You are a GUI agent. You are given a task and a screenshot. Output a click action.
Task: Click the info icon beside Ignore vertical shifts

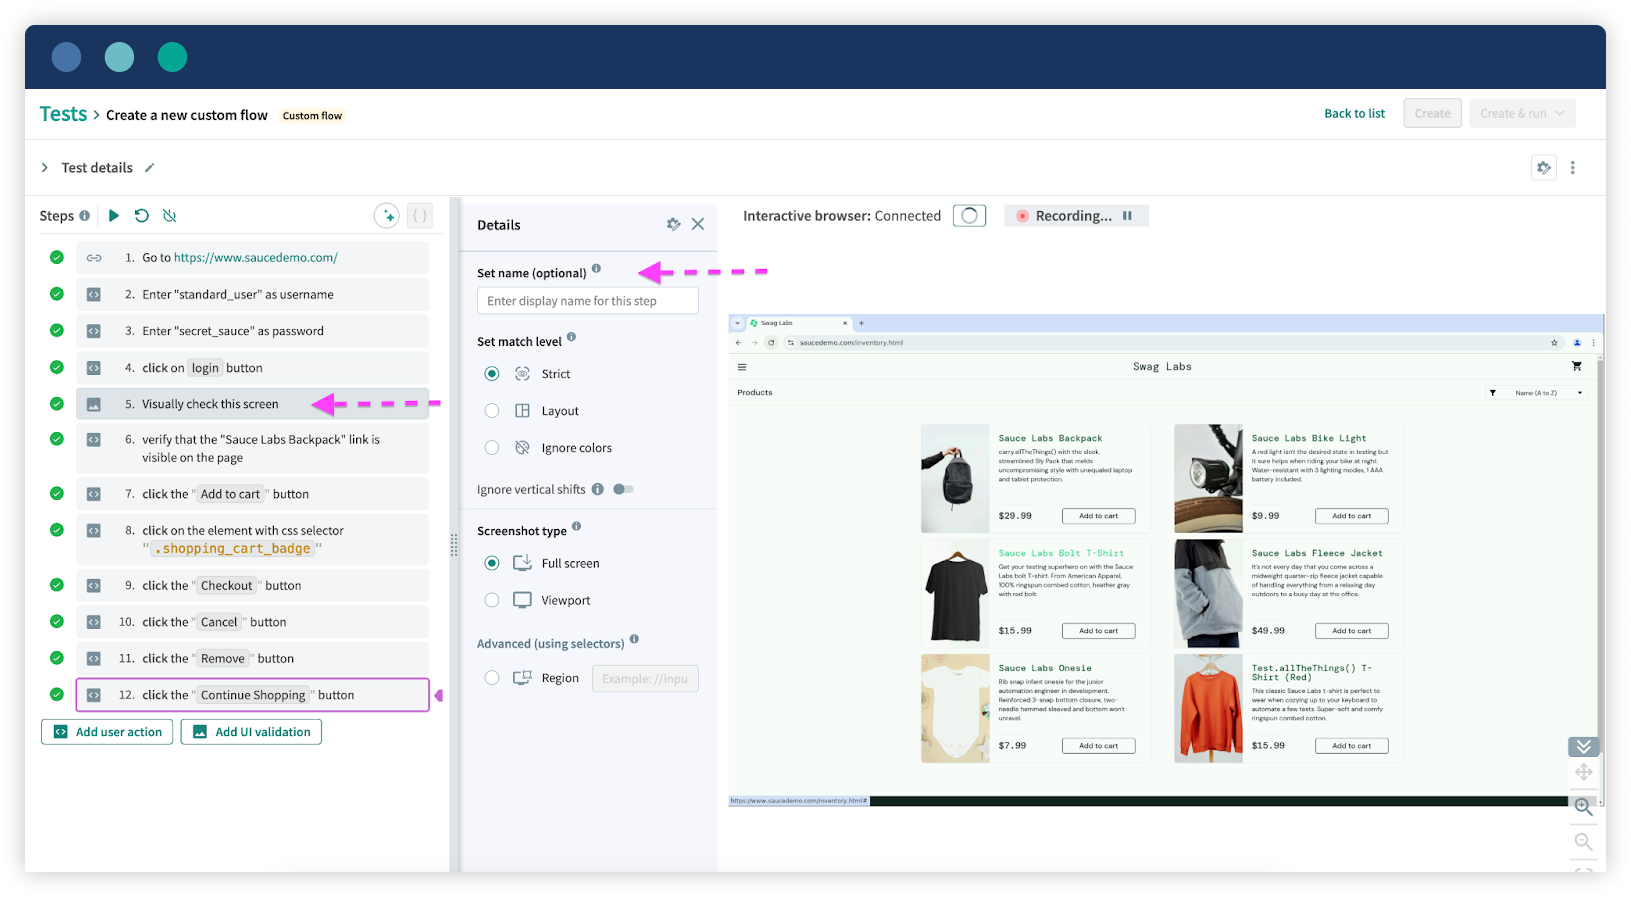tap(597, 489)
